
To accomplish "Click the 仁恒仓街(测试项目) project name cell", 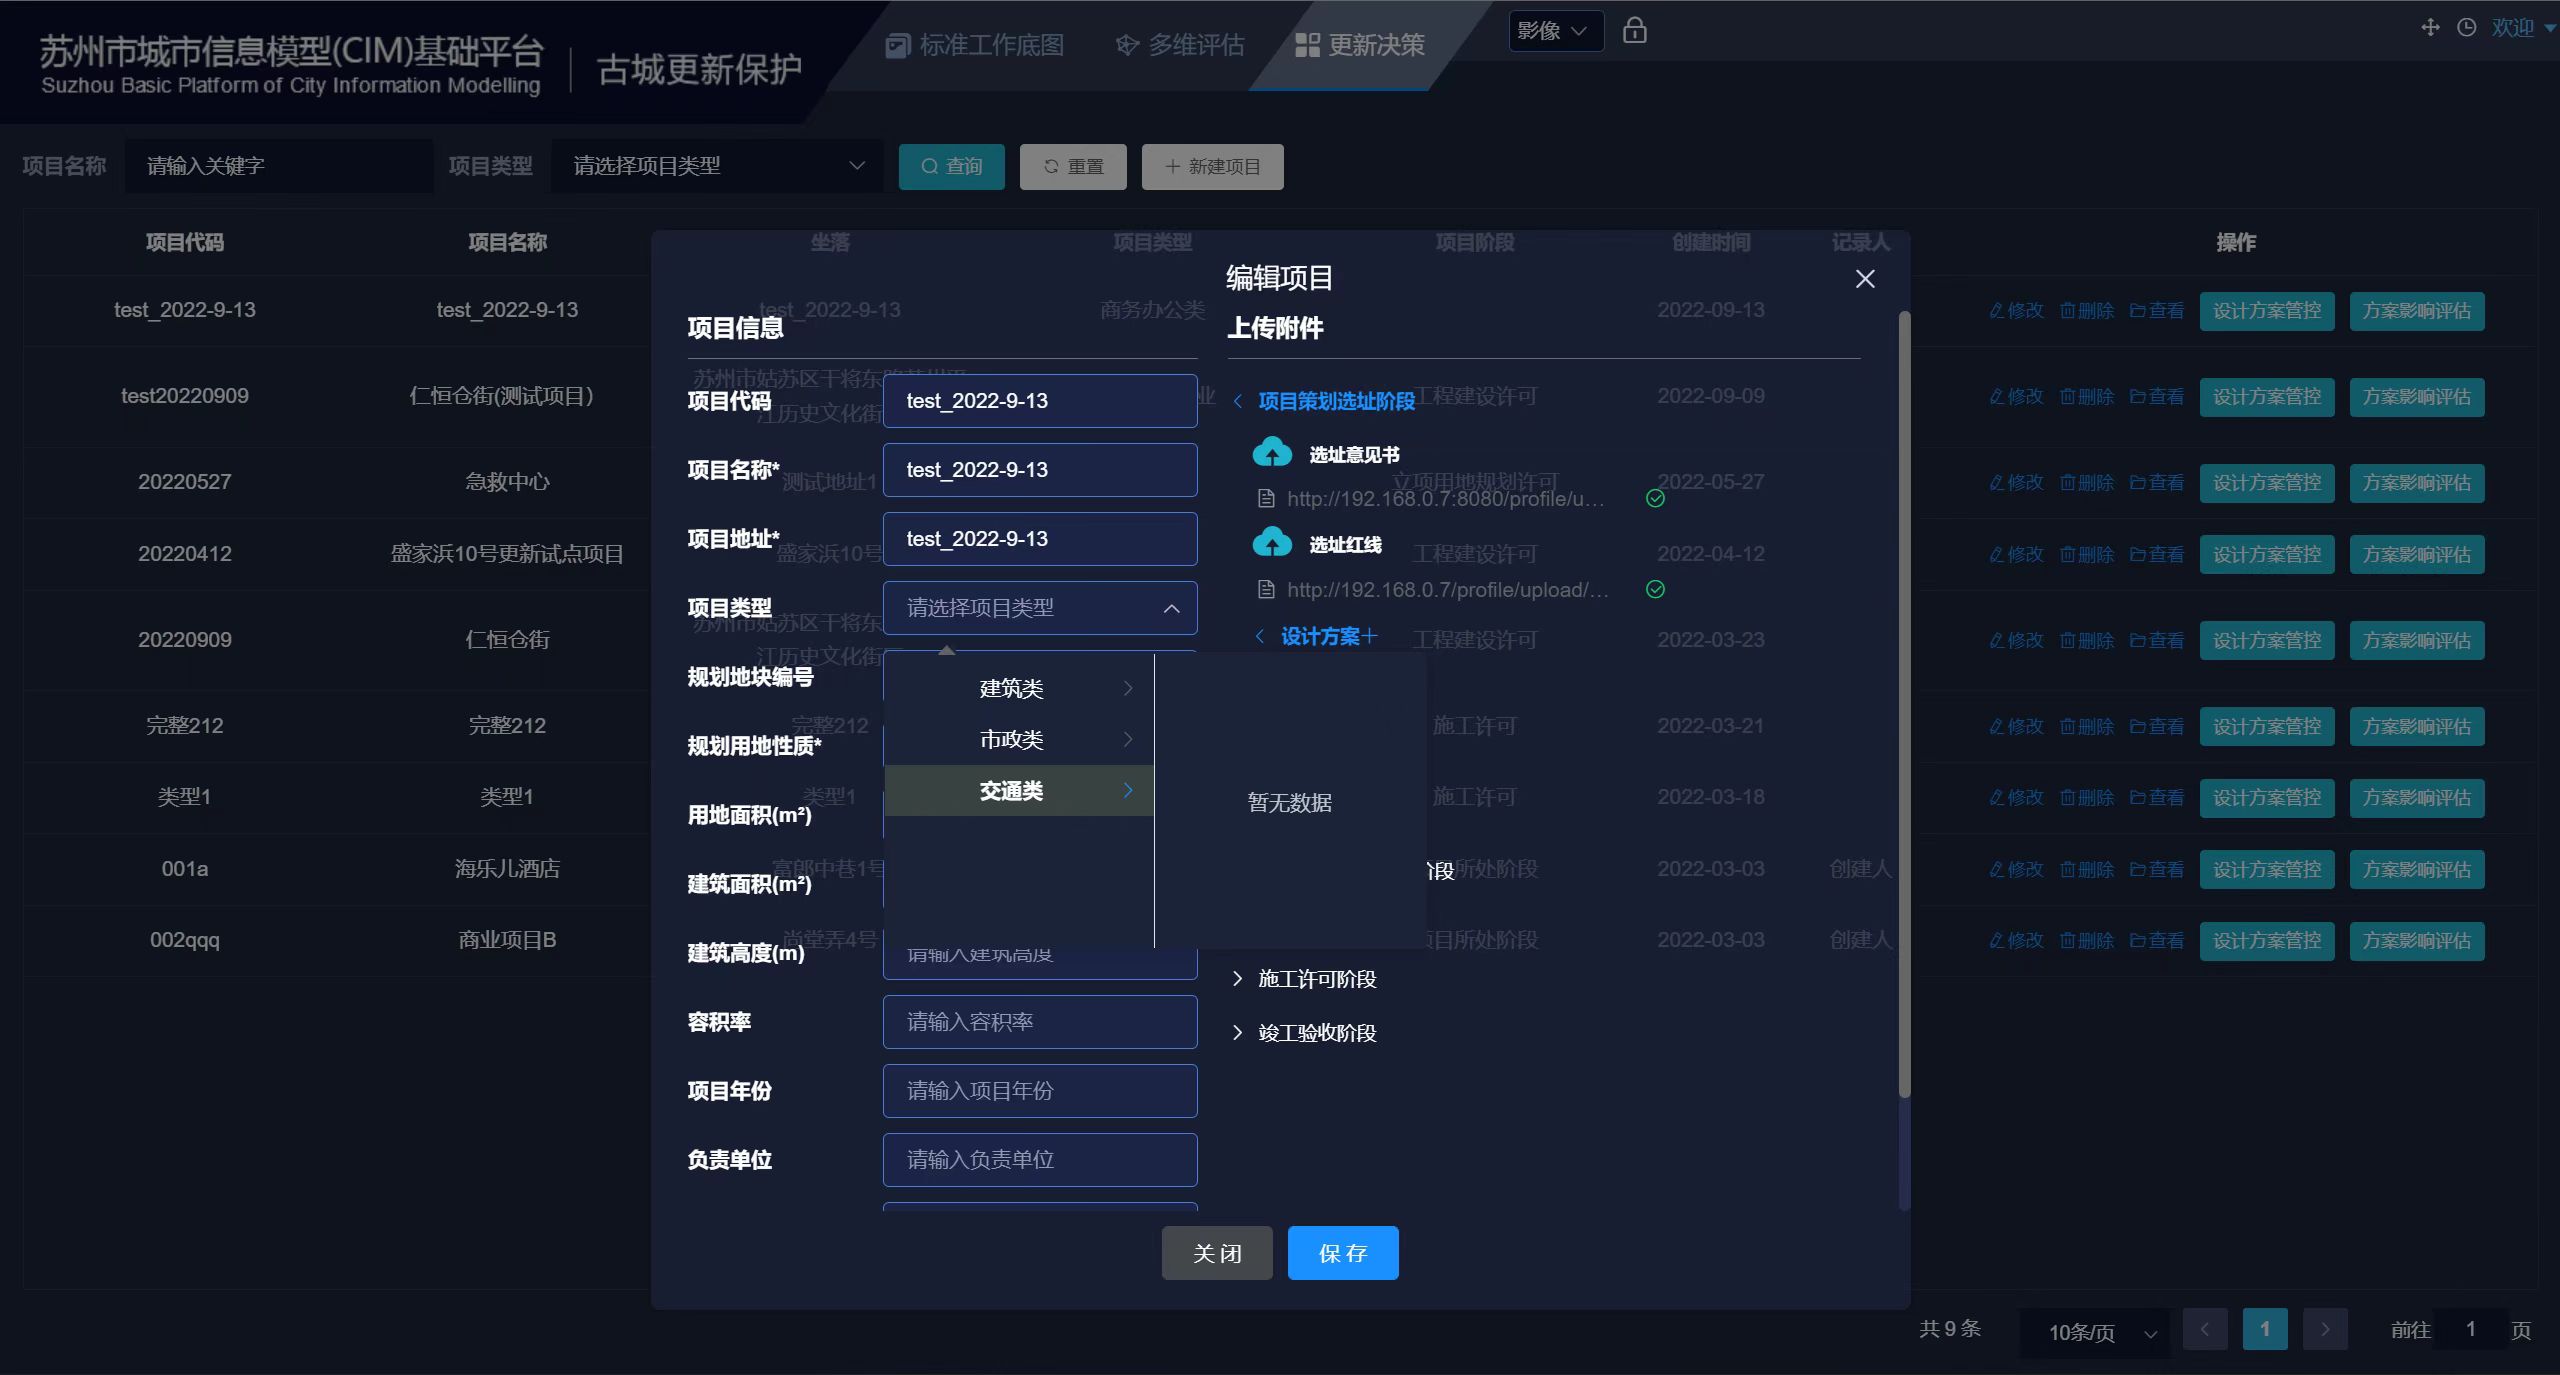I will click(x=501, y=396).
